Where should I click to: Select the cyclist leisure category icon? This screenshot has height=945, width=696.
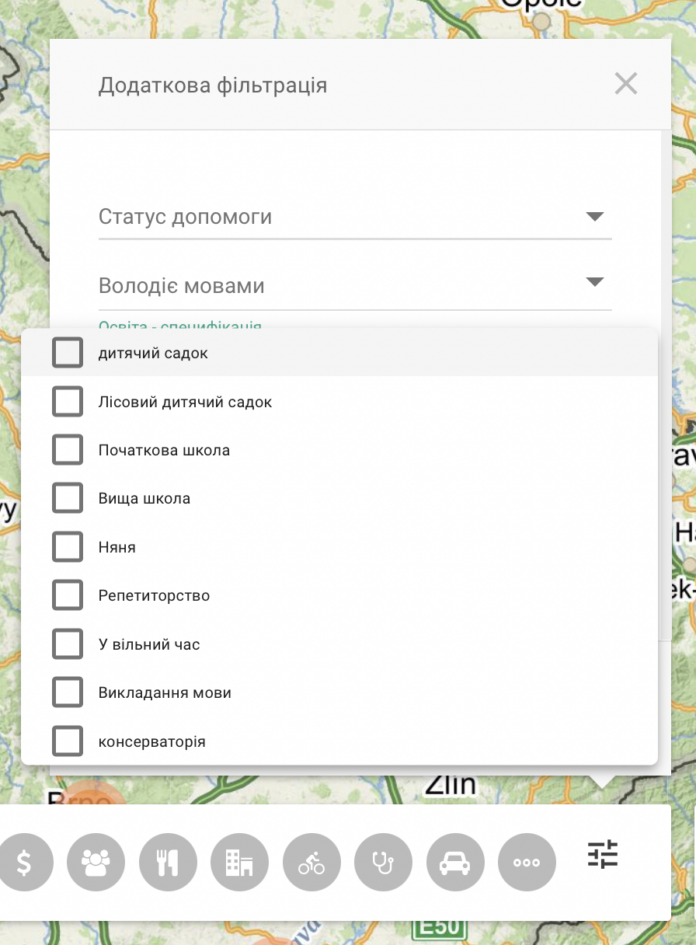(x=312, y=862)
